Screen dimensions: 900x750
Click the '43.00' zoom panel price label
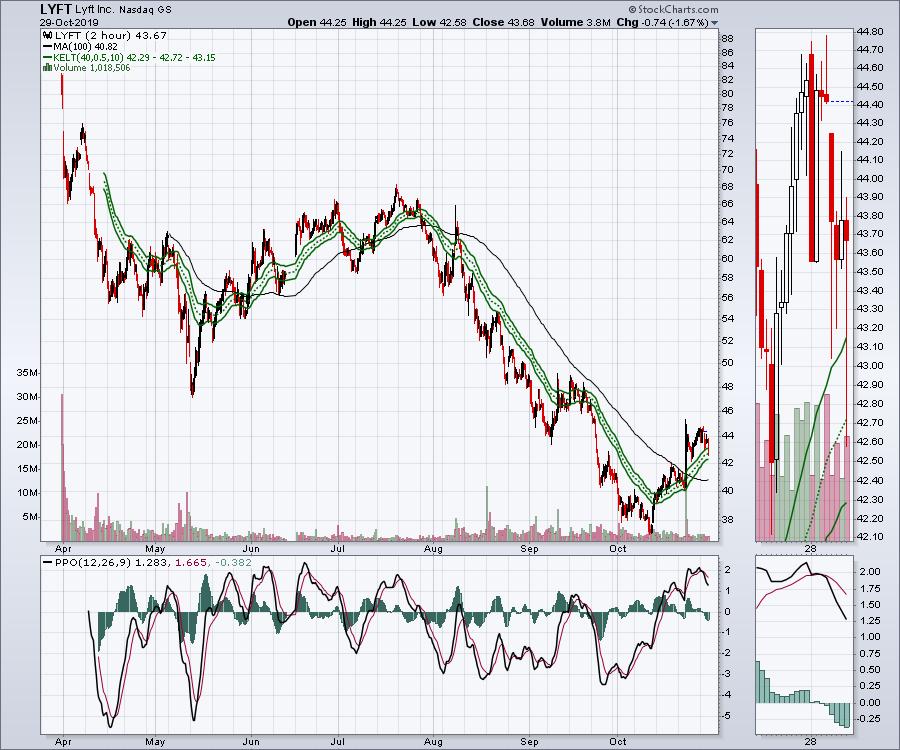coord(869,366)
